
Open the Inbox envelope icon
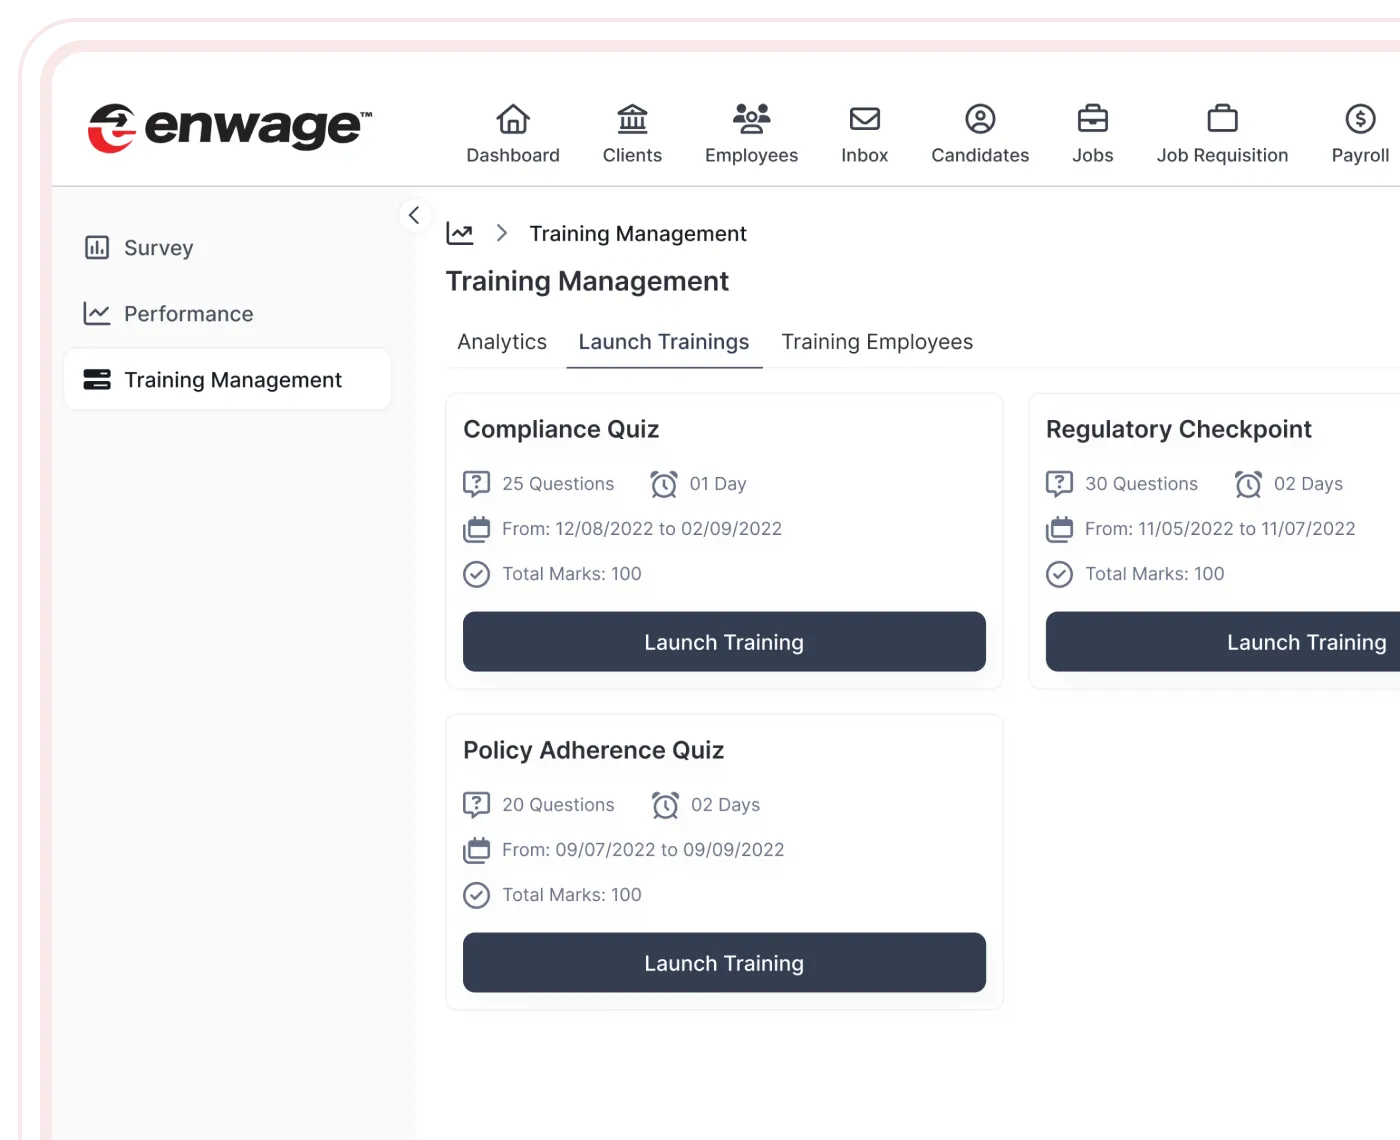pyautogui.click(x=864, y=119)
